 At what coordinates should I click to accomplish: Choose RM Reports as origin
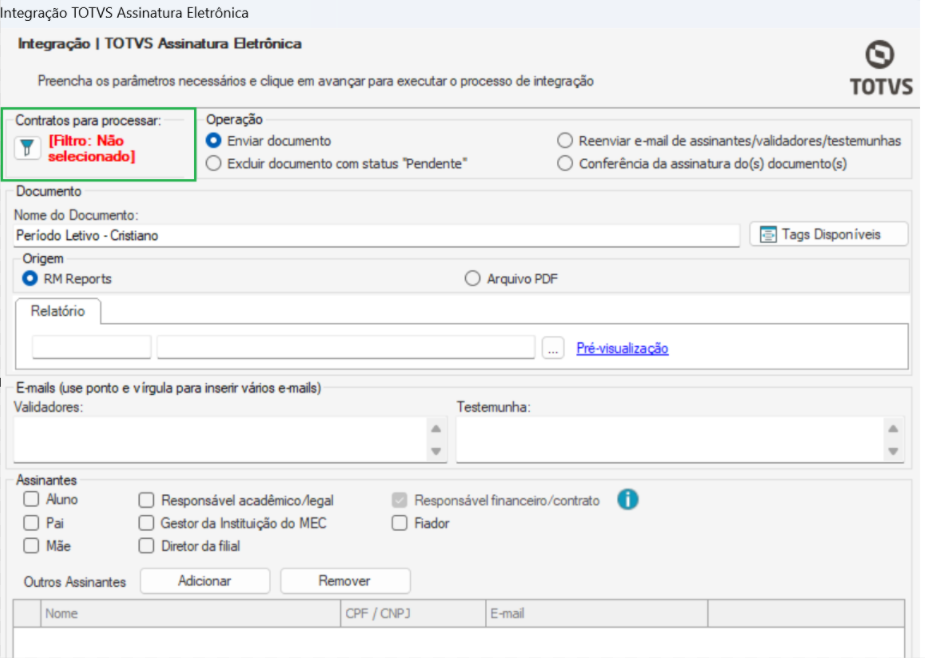(29, 279)
